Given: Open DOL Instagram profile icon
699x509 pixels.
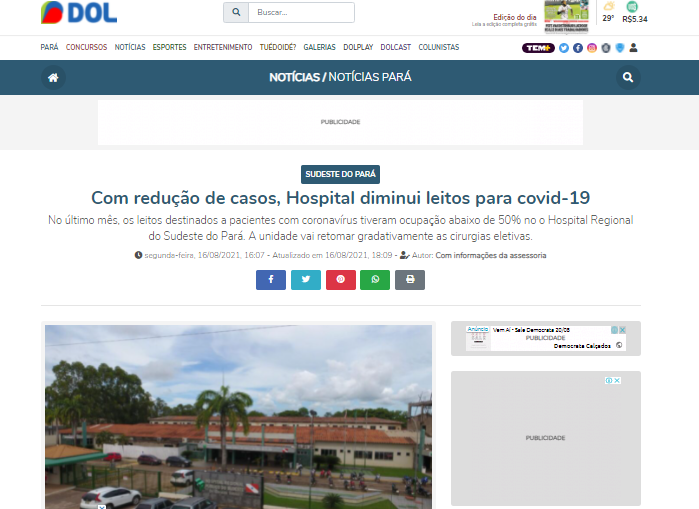Looking at the screenshot, I should click(592, 48).
